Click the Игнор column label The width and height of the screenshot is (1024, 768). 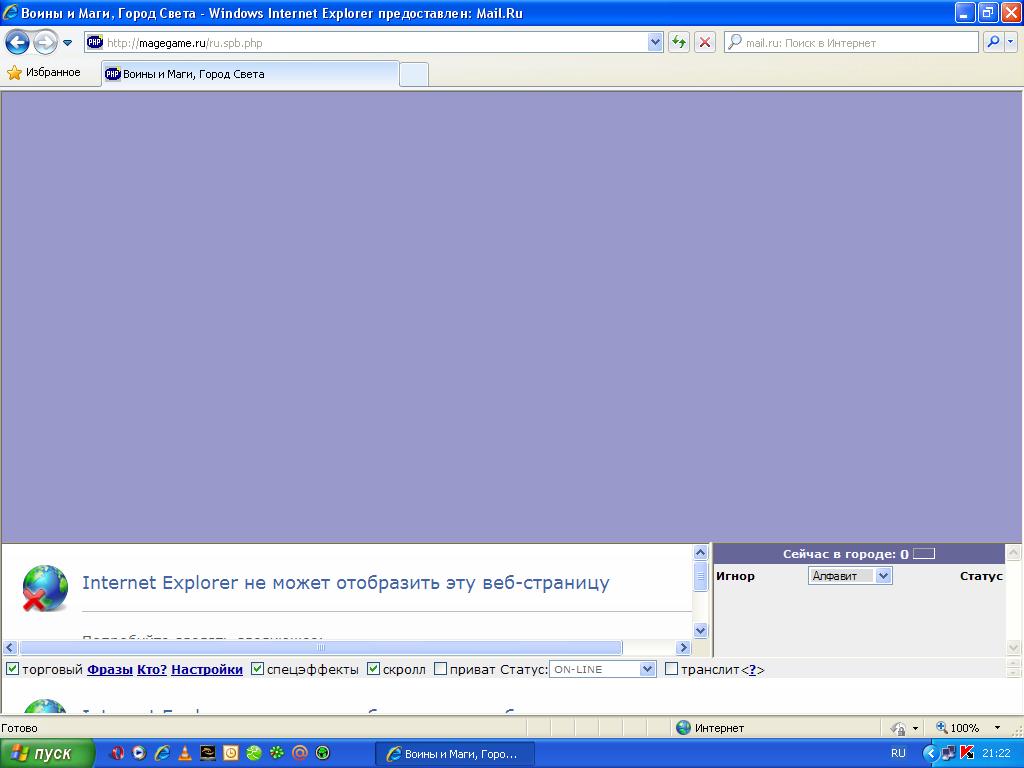735,576
